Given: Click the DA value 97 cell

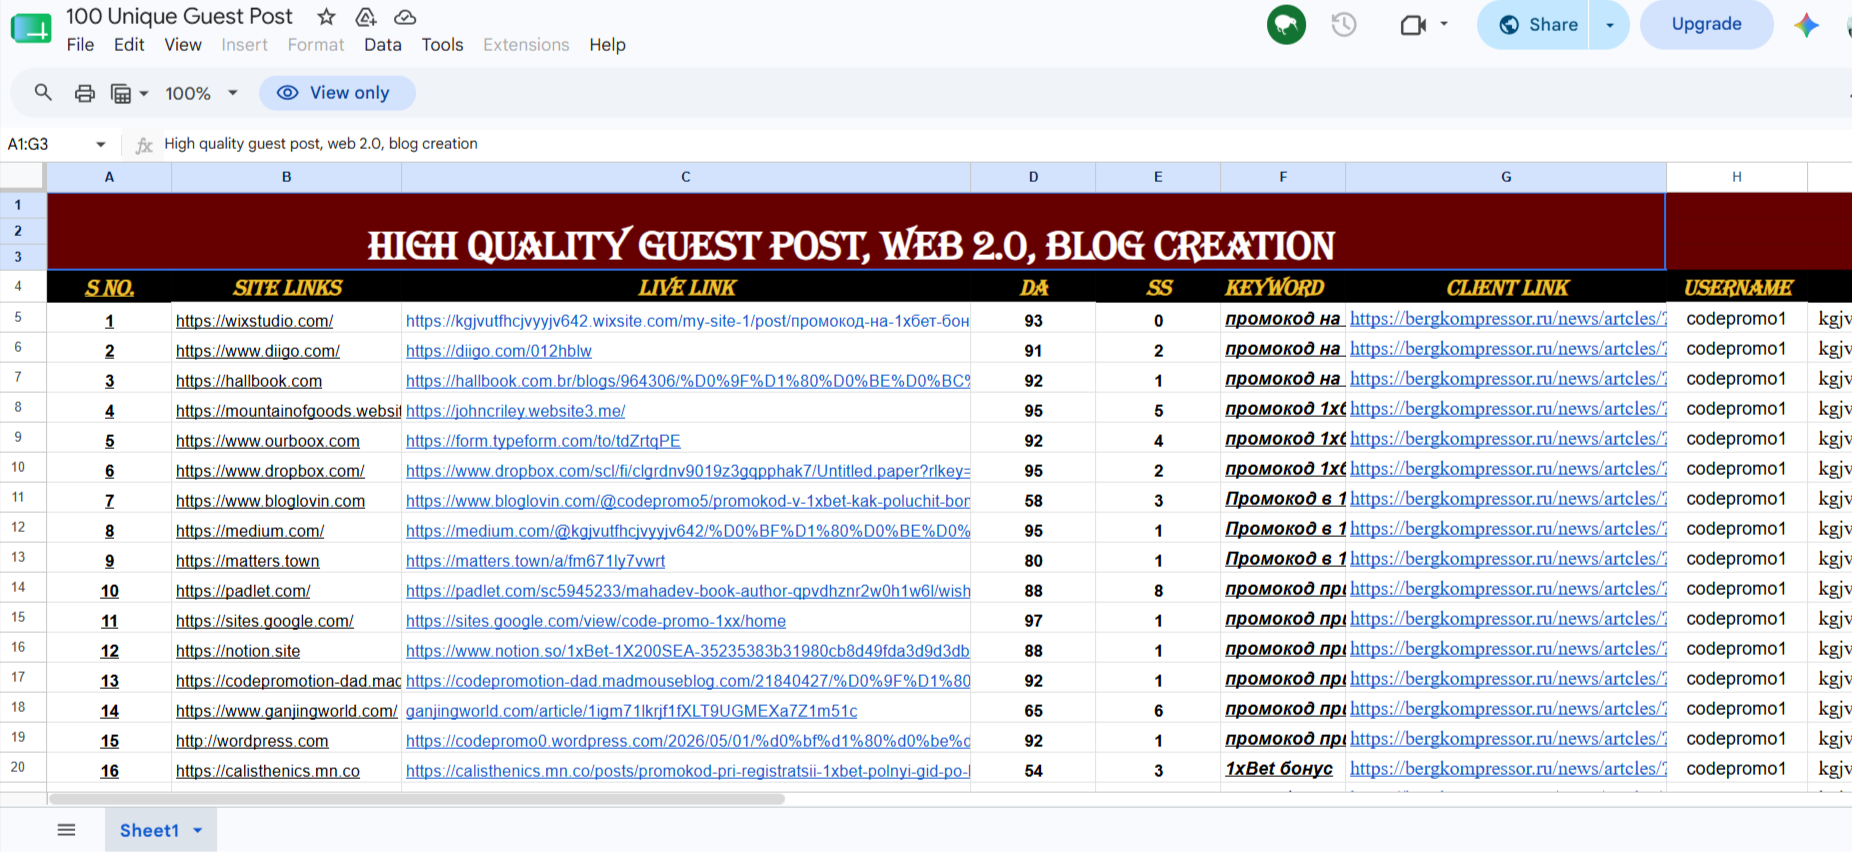Looking at the screenshot, I should point(1033,621).
